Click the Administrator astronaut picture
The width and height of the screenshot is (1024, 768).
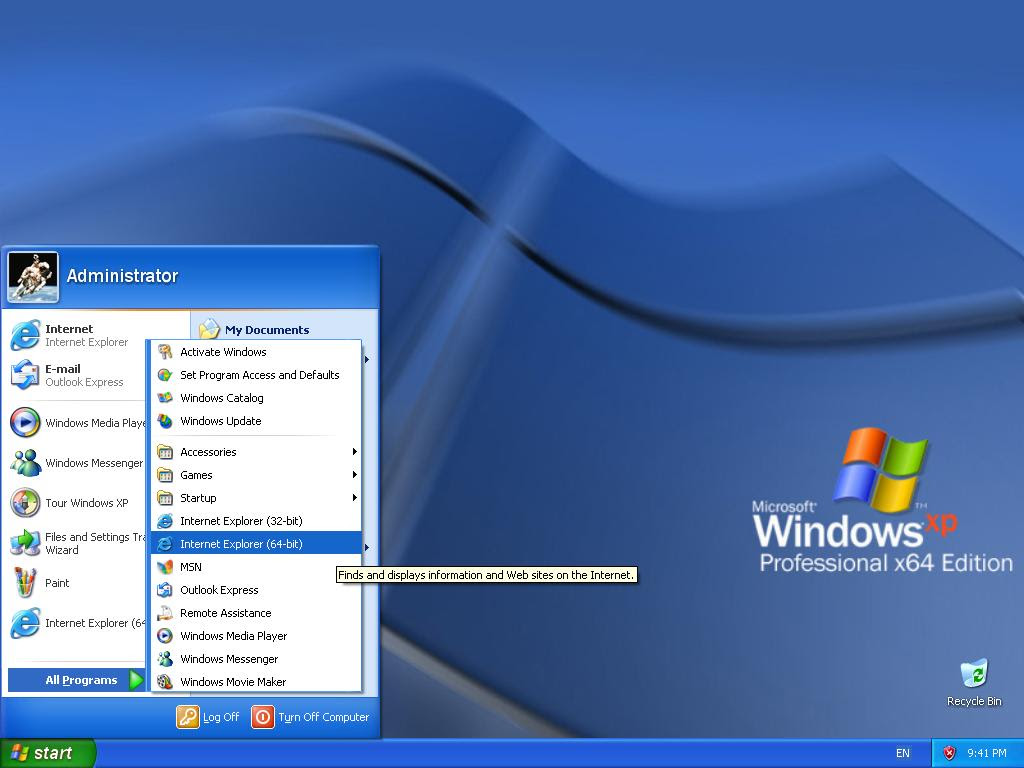tap(33, 277)
